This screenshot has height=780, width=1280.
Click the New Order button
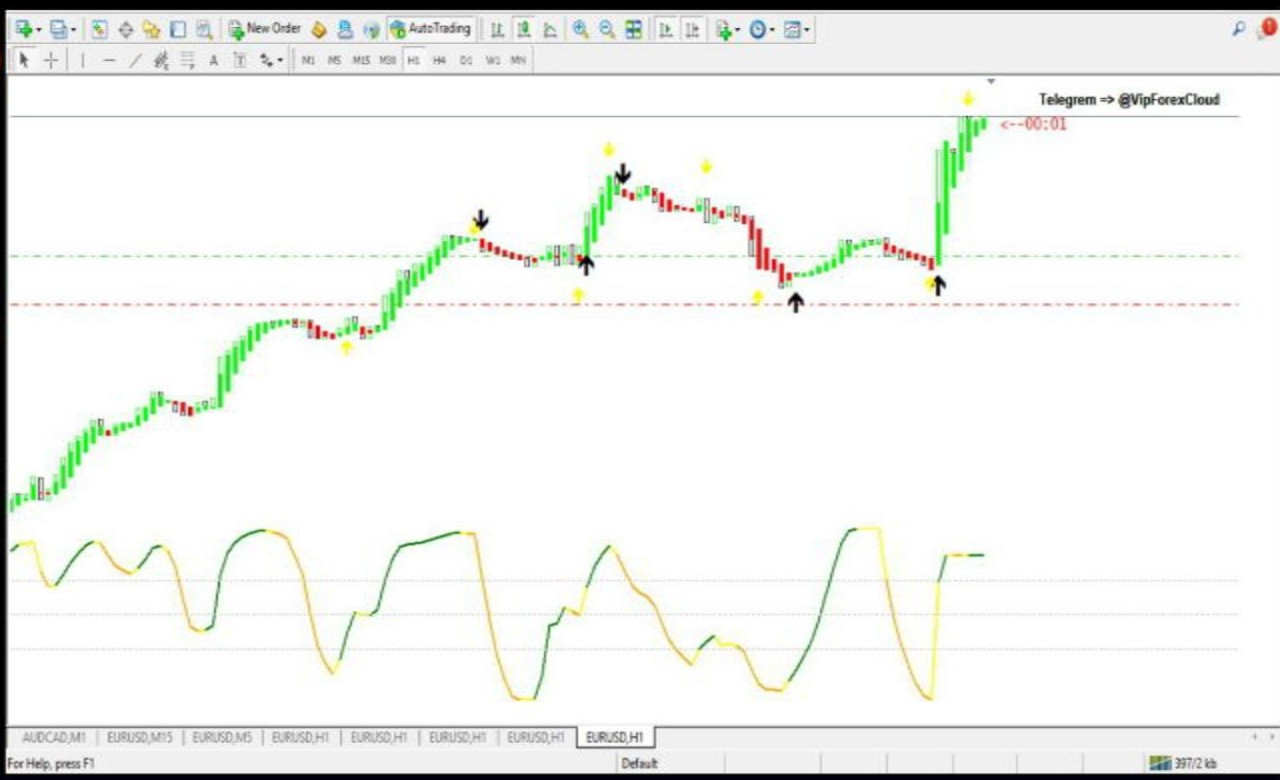(264, 29)
